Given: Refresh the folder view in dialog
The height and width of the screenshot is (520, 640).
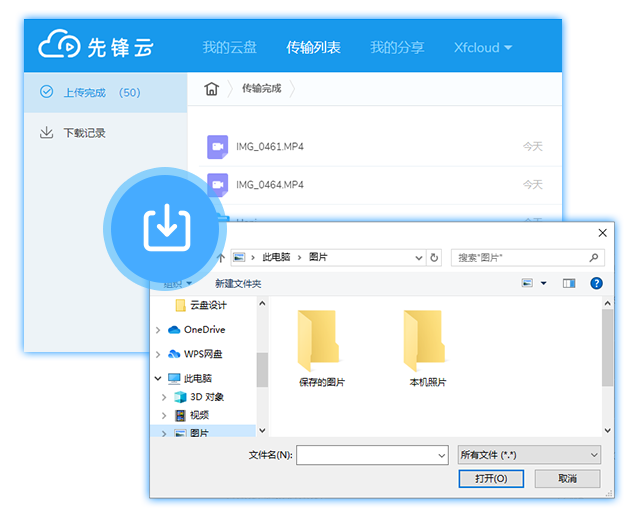Looking at the screenshot, I should [434, 258].
